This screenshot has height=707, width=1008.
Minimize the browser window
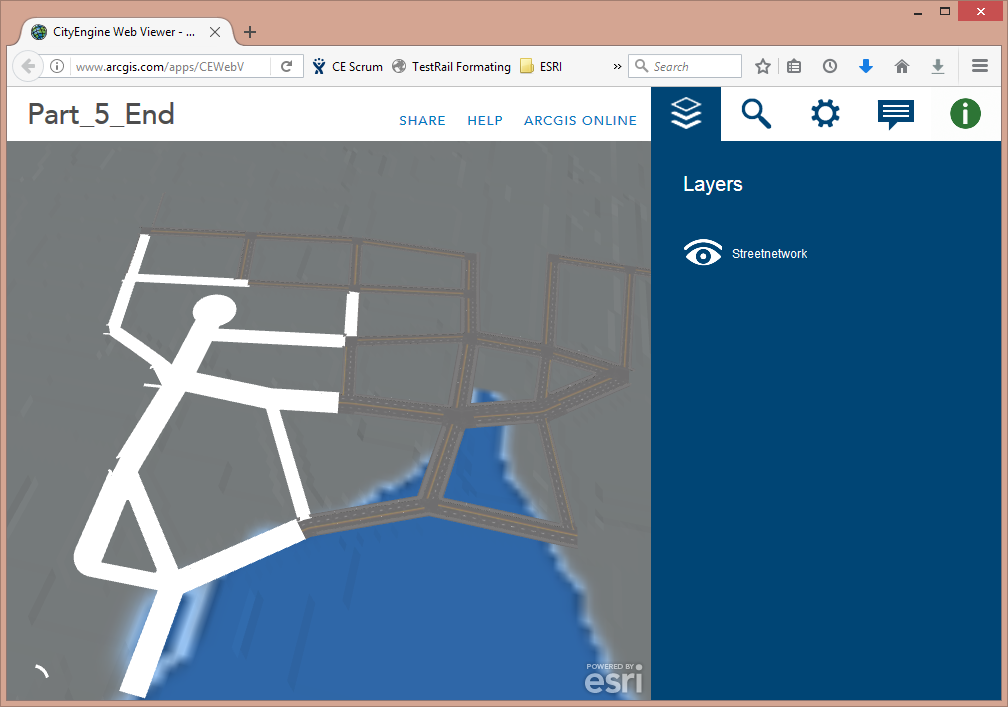point(918,12)
